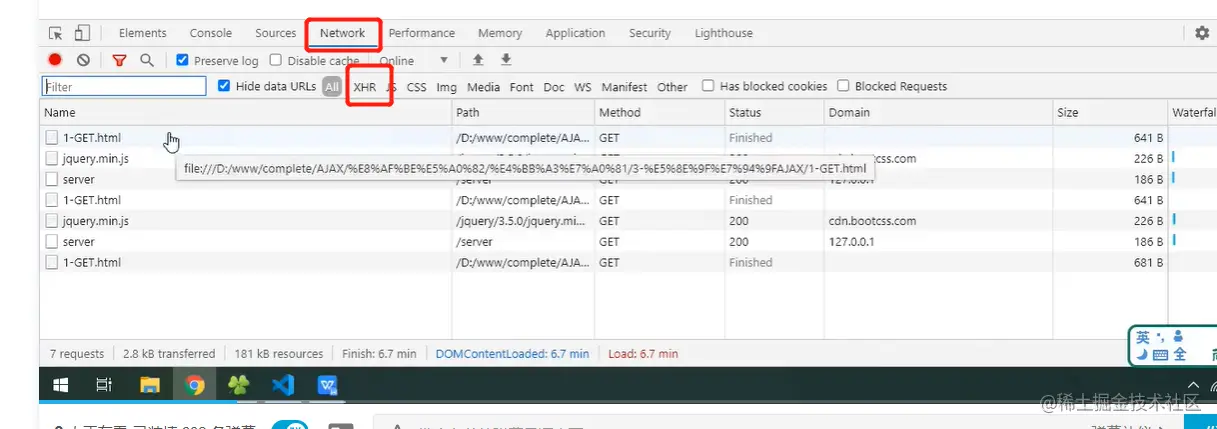Filter requests by XHR type
1217x429 pixels.
[365, 87]
